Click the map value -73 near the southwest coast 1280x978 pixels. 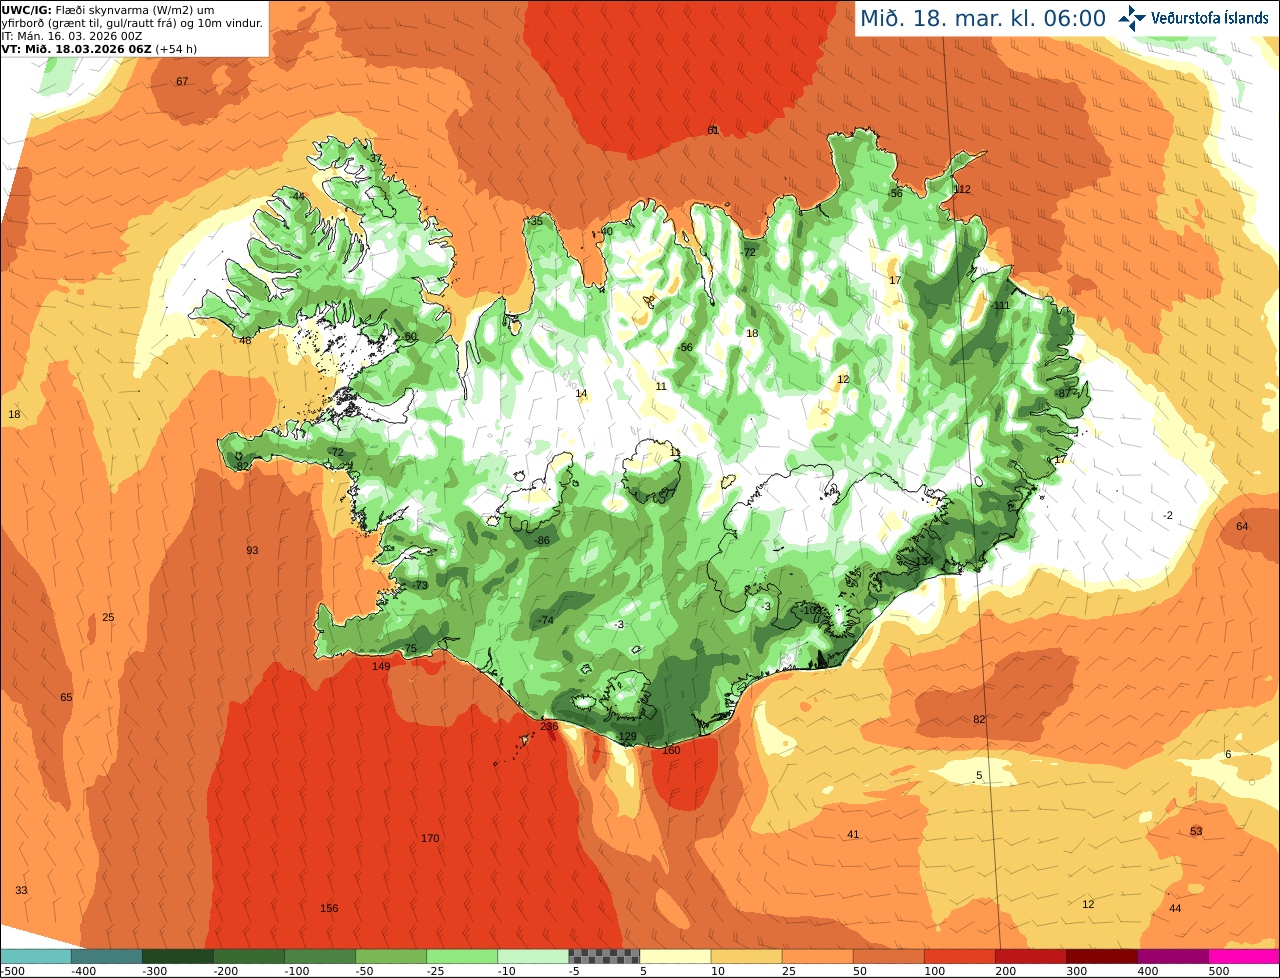(x=420, y=585)
